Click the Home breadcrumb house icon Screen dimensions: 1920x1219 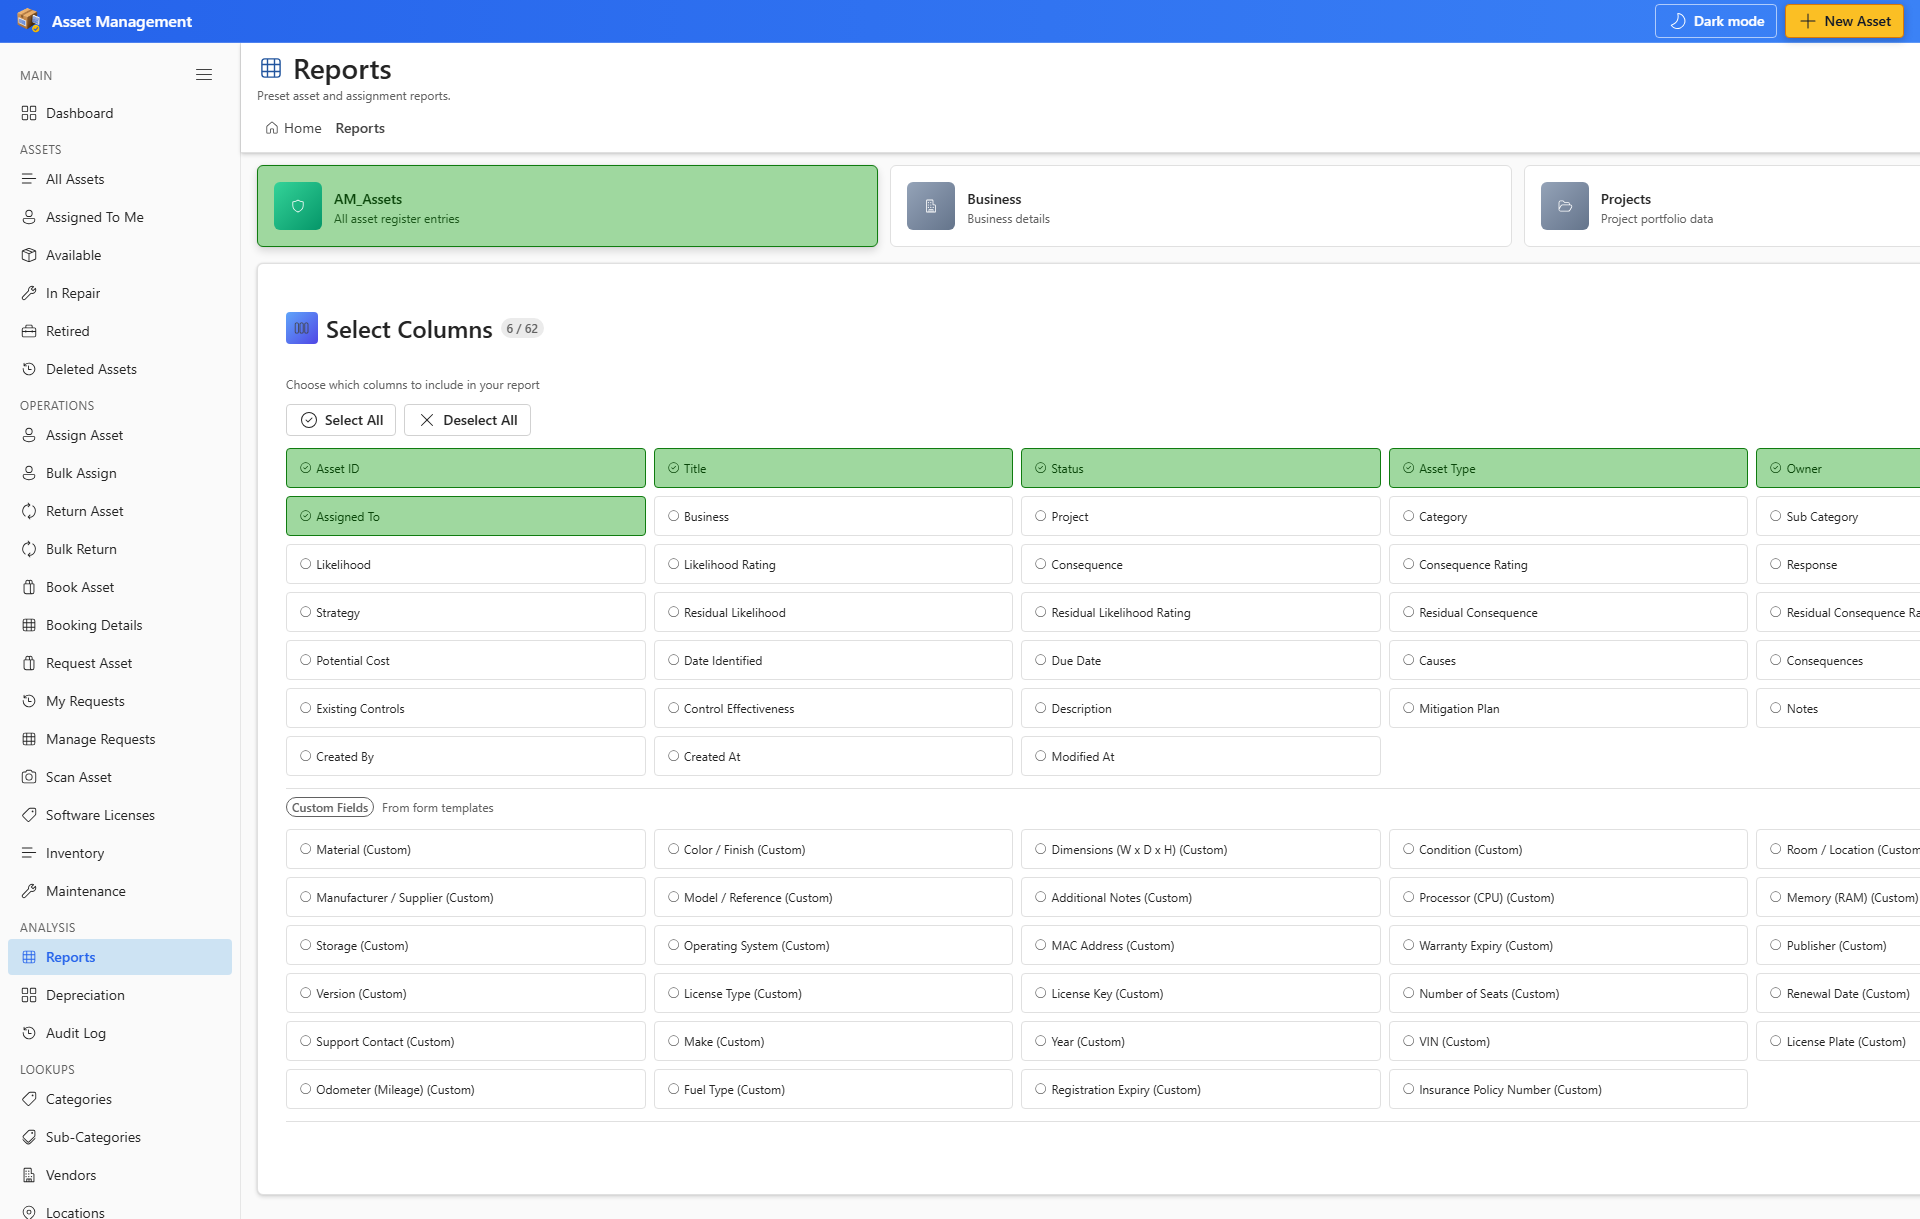(272, 128)
